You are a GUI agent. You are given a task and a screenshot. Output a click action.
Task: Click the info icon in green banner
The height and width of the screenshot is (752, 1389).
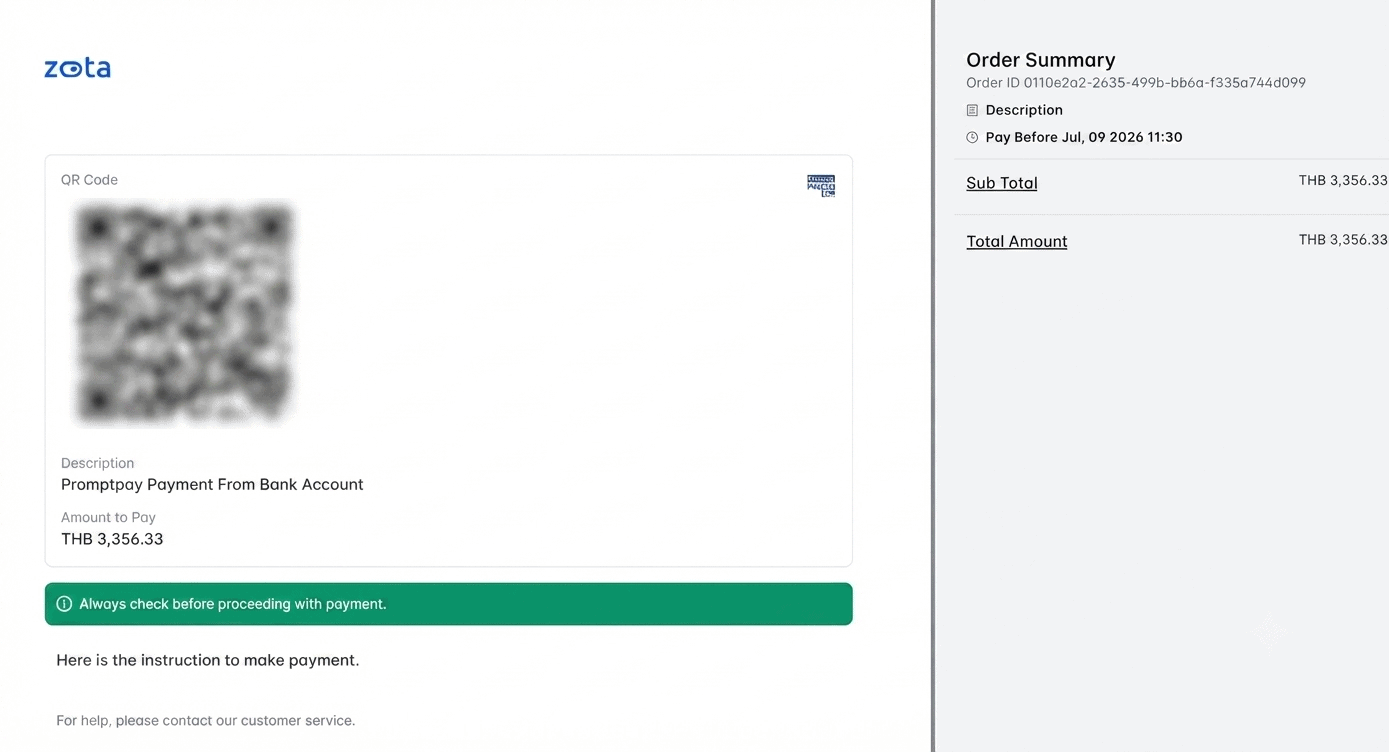(x=64, y=604)
